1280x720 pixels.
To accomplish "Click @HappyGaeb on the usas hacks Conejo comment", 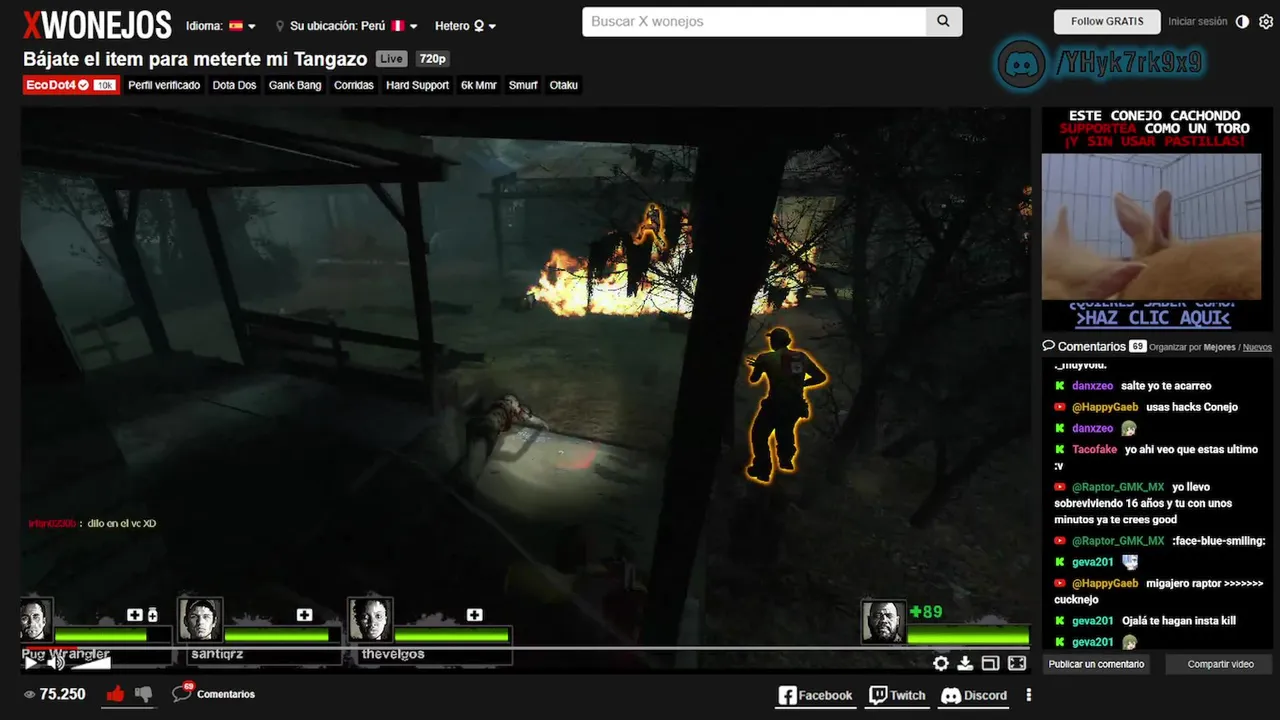I will coord(1105,407).
